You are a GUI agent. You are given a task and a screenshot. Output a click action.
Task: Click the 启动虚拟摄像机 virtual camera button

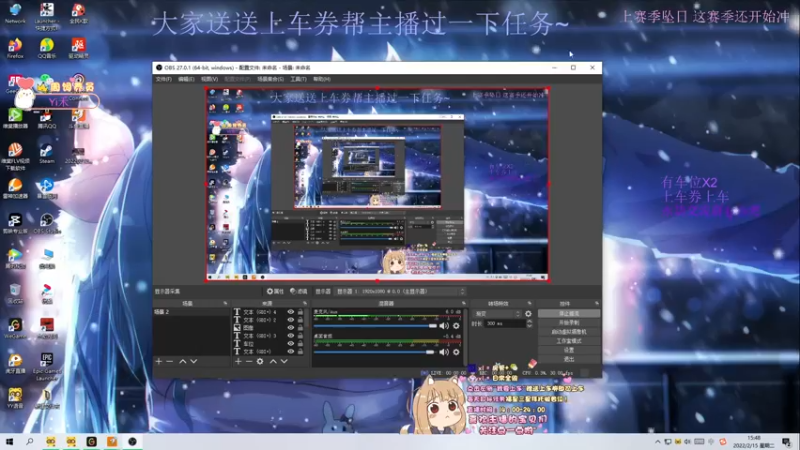[569, 332]
